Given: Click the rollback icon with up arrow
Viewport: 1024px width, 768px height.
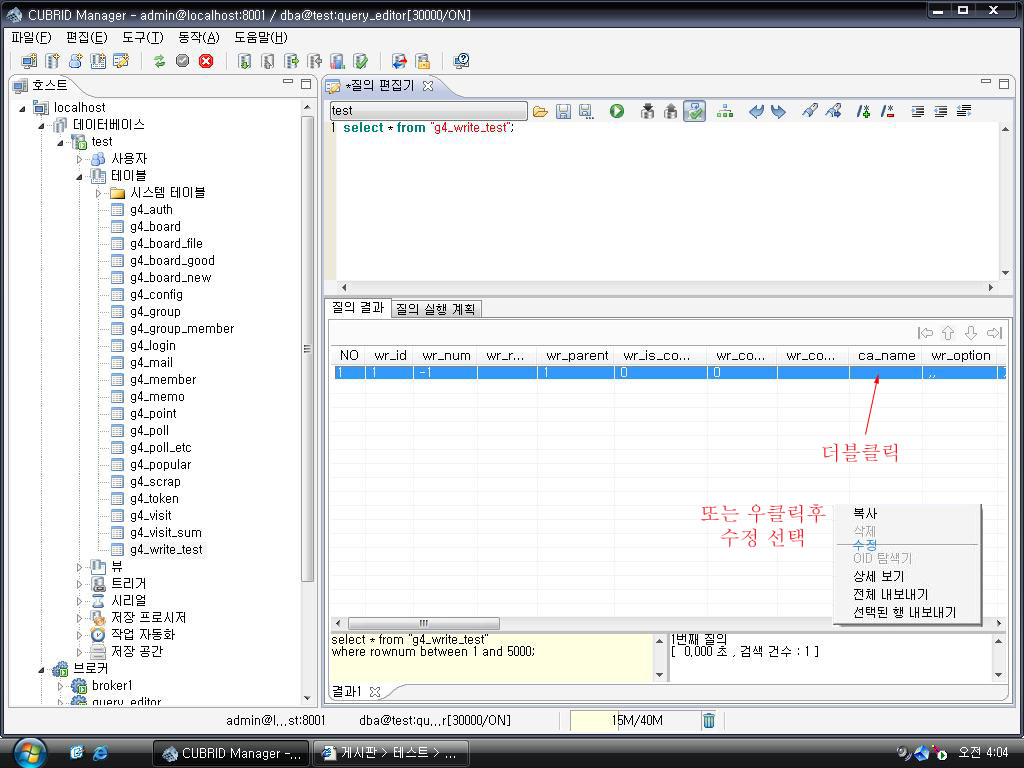Looking at the screenshot, I should tap(670, 111).
